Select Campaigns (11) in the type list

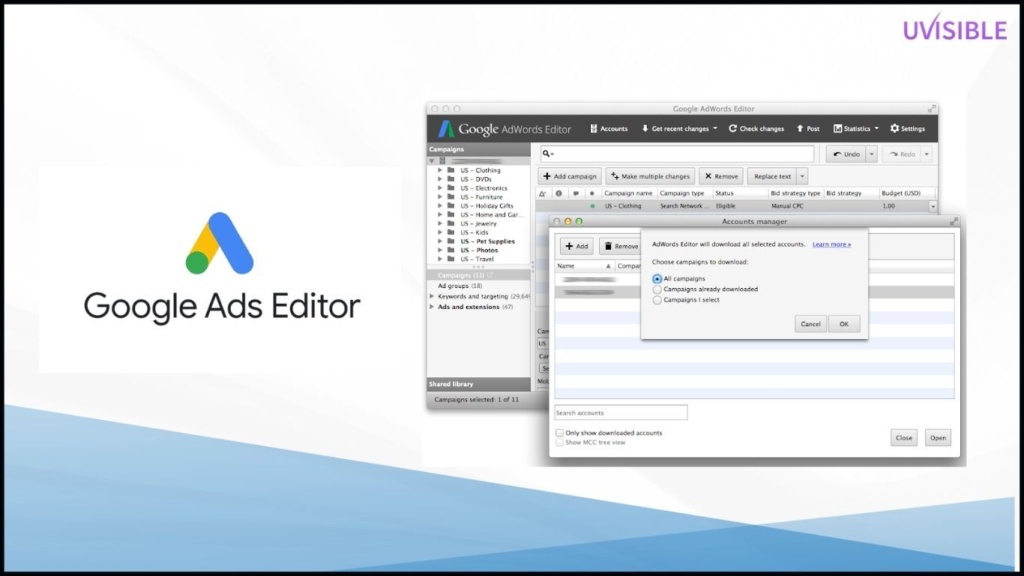(x=479, y=275)
